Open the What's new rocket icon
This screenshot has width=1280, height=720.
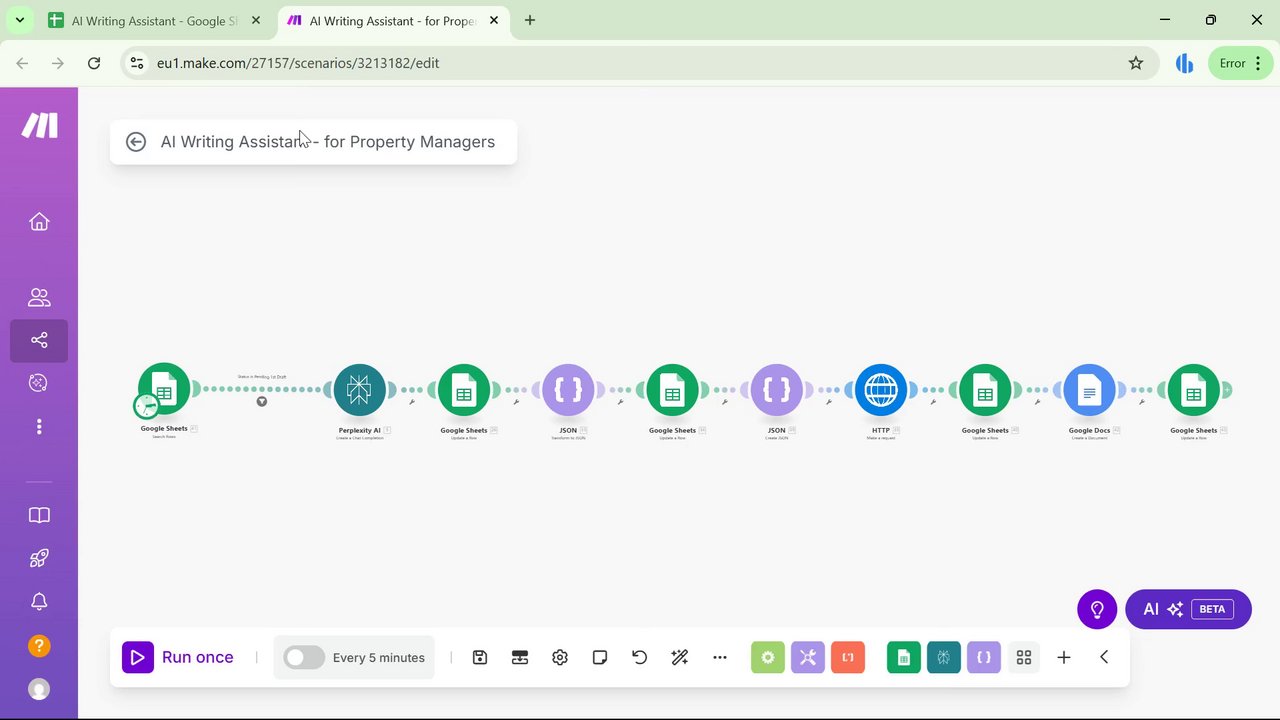[39, 558]
